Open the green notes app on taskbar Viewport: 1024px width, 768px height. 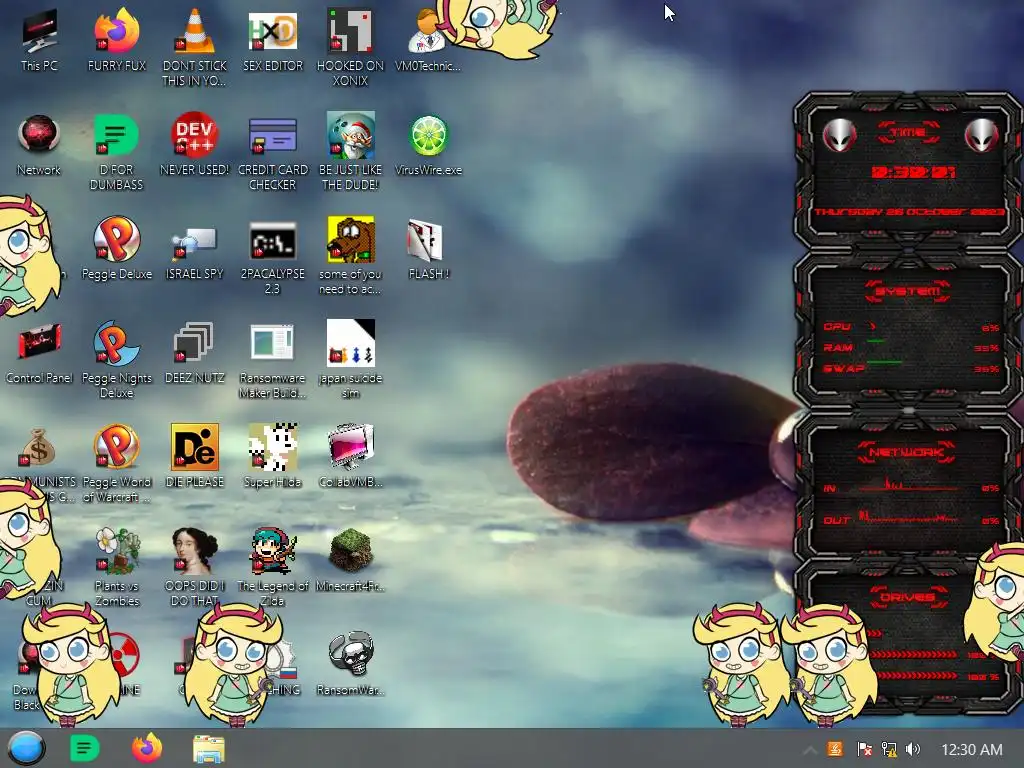(85, 748)
